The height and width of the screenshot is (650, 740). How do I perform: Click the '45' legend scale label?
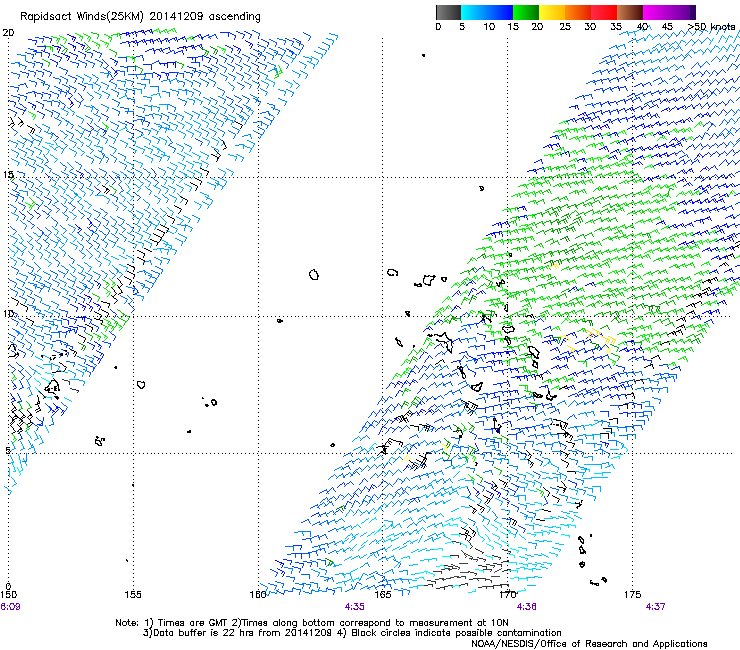[667, 27]
